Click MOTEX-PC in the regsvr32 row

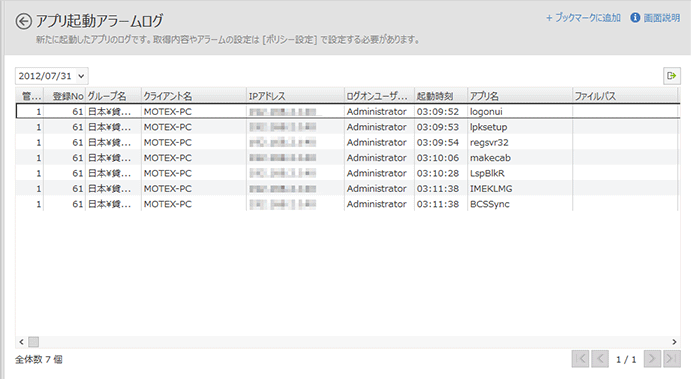[x=167, y=142]
